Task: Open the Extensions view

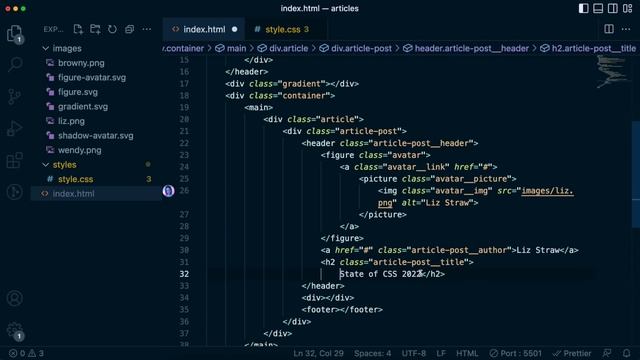Action: coord(15,160)
